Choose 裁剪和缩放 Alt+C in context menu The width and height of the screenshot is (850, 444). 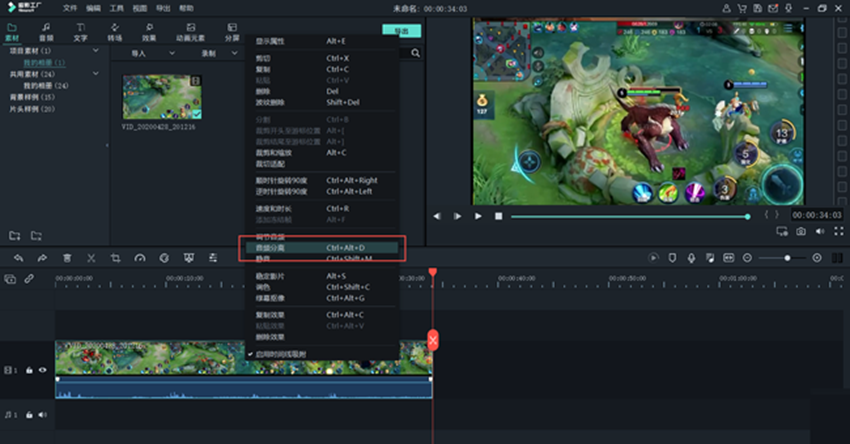pos(322,153)
